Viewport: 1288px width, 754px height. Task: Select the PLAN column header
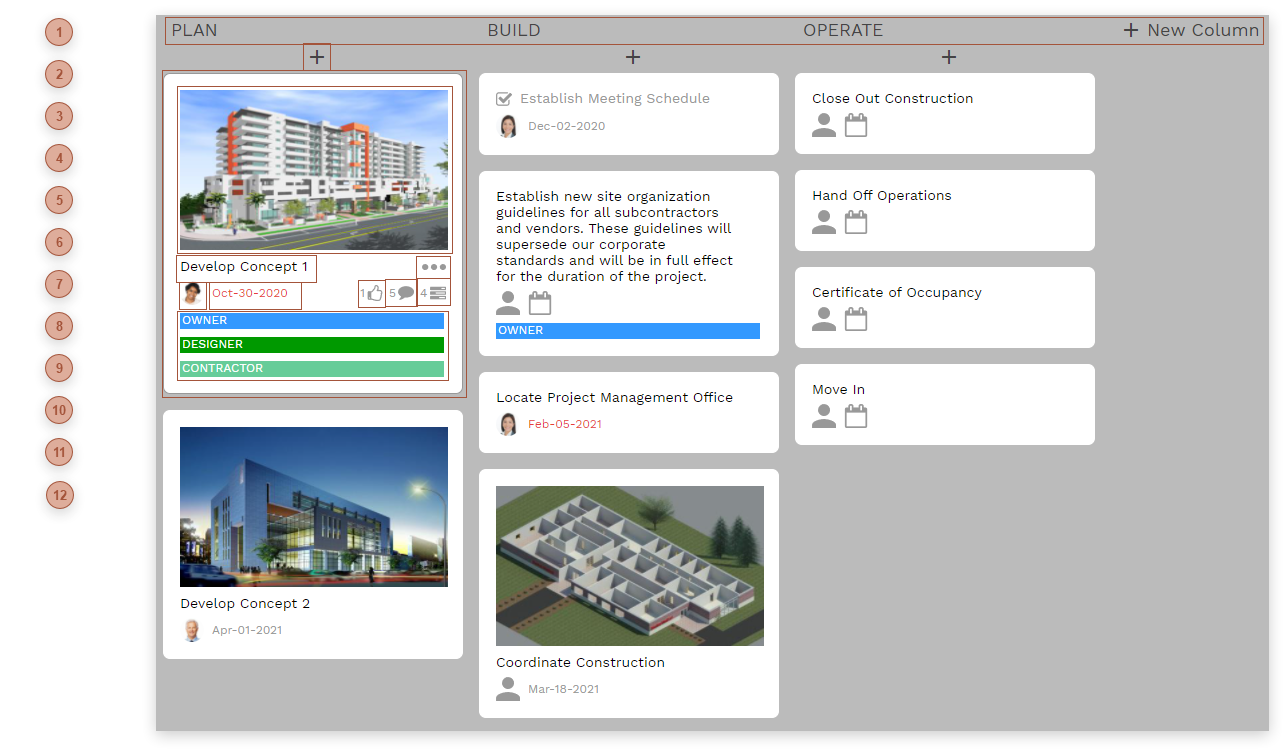194,30
